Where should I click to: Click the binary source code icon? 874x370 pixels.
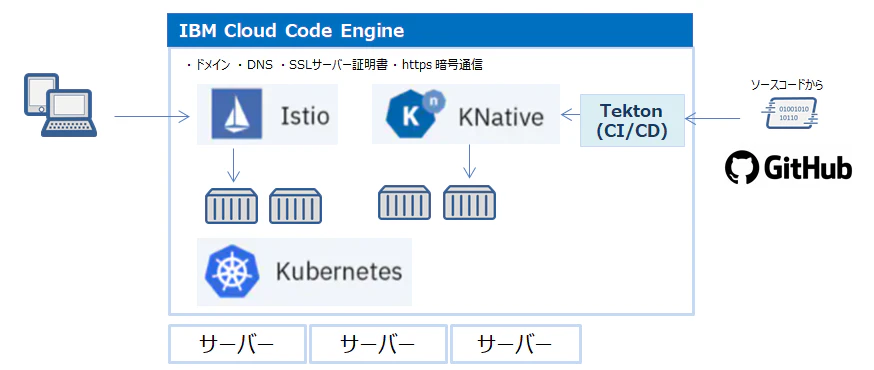click(789, 113)
